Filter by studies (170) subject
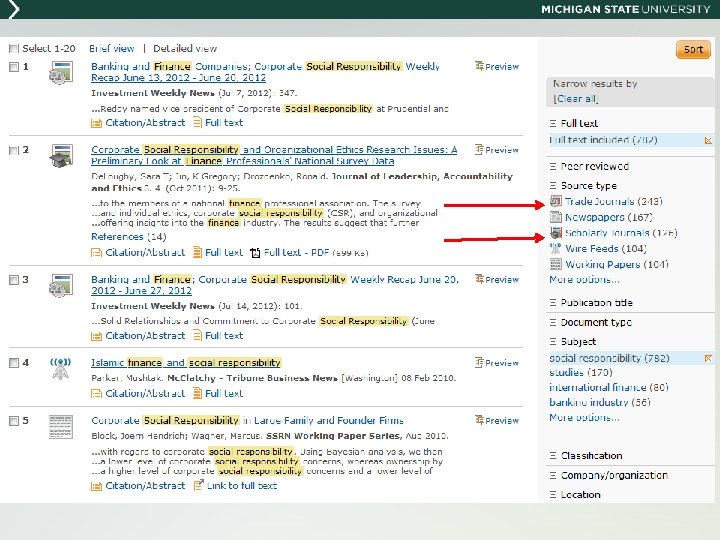Screen dimensions: 720x540 point(581,372)
